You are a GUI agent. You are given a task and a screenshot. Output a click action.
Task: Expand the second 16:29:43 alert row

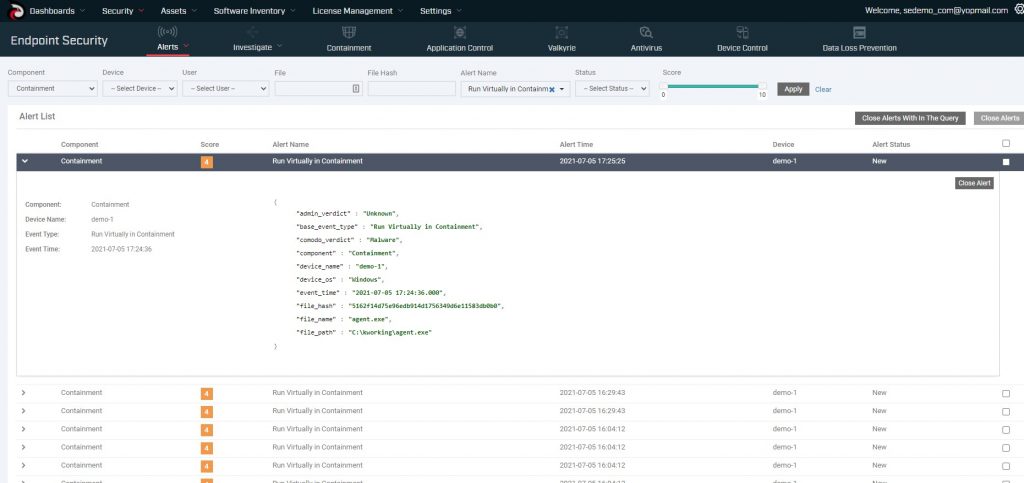(x=24, y=411)
